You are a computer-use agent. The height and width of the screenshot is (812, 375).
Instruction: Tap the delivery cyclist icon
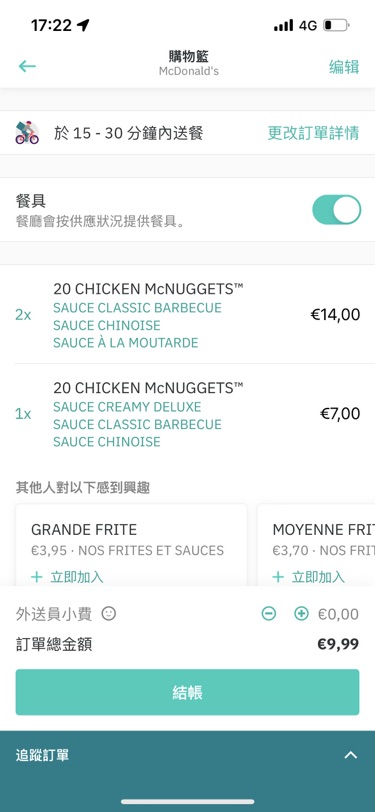pyautogui.click(x=27, y=133)
